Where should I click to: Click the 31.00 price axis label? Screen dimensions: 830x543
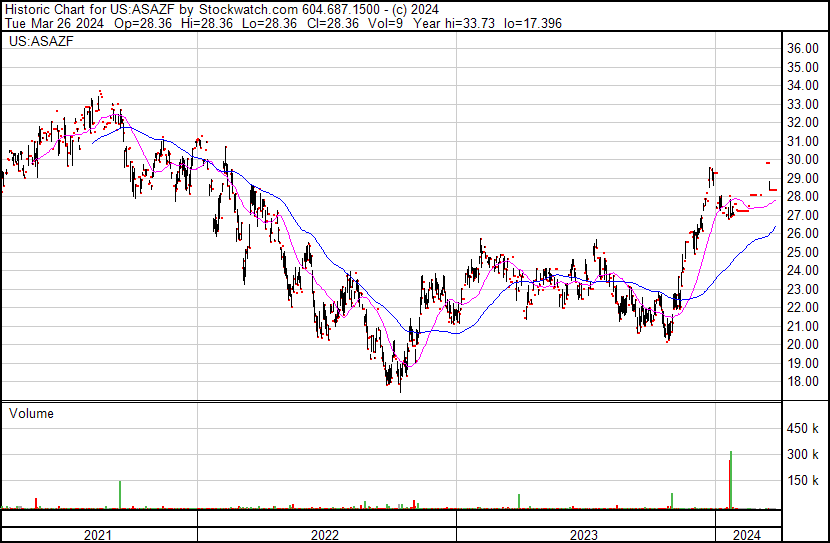pos(803,141)
